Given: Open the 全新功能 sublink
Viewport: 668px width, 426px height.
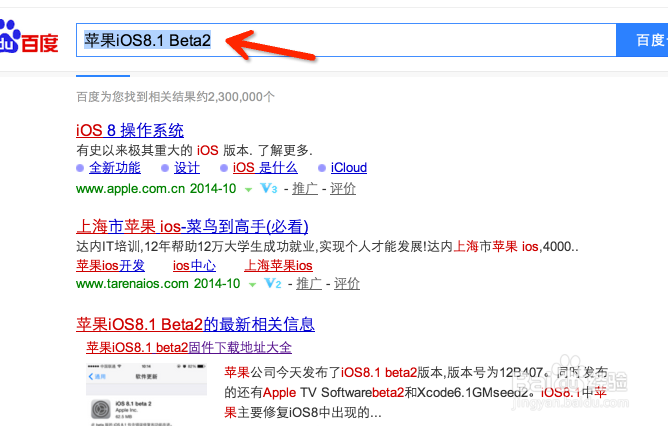Looking at the screenshot, I should 115,168.
